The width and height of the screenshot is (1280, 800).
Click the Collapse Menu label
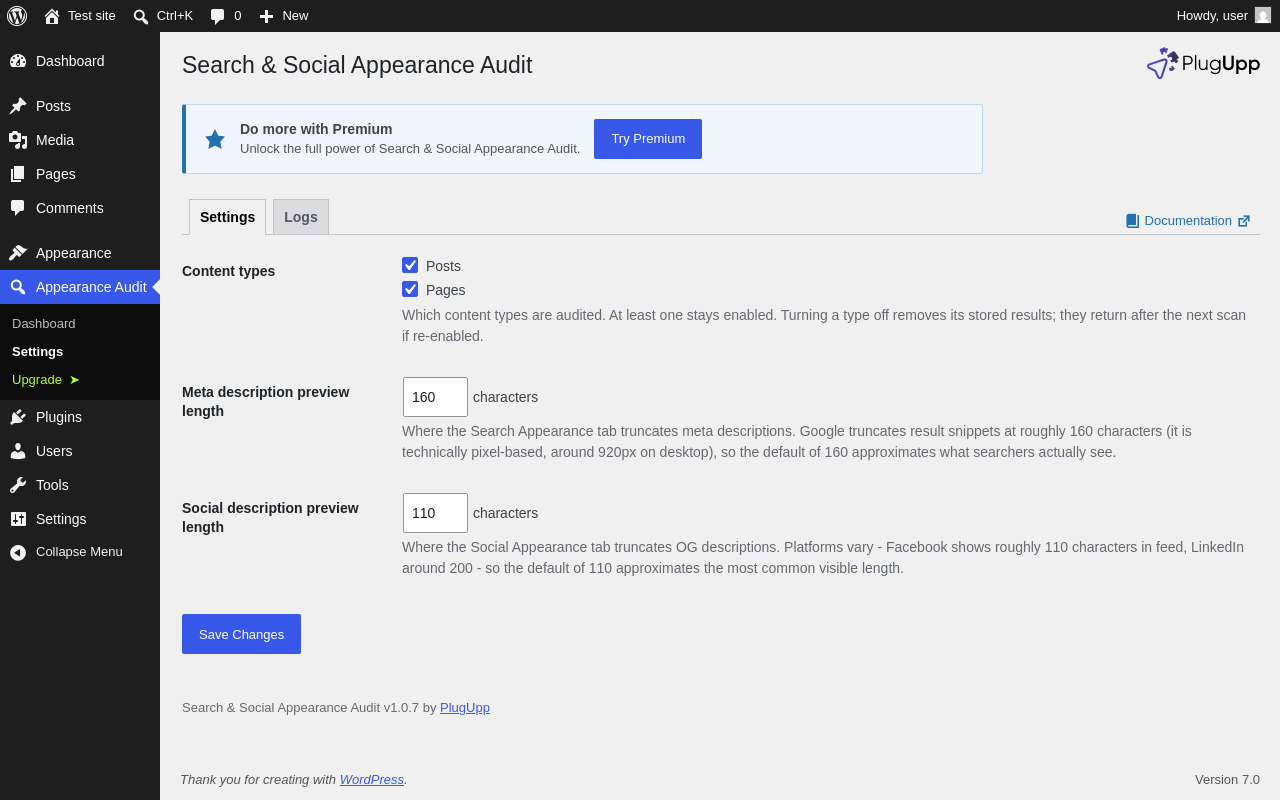point(79,552)
